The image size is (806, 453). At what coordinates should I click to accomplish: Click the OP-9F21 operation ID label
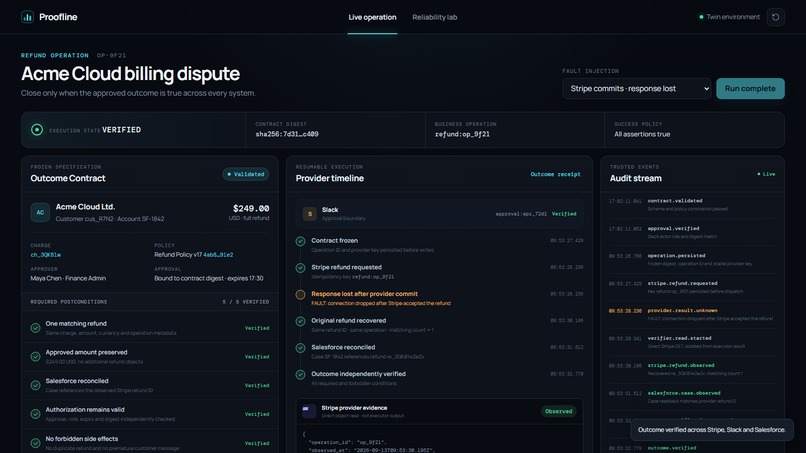pyautogui.click(x=112, y=56)
